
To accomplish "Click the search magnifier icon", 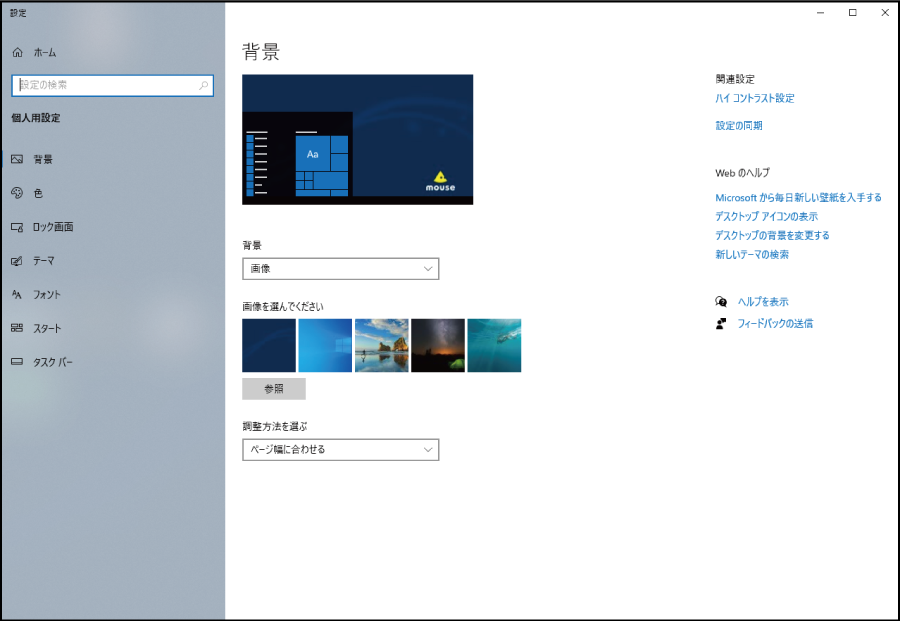I will [203, 86].
